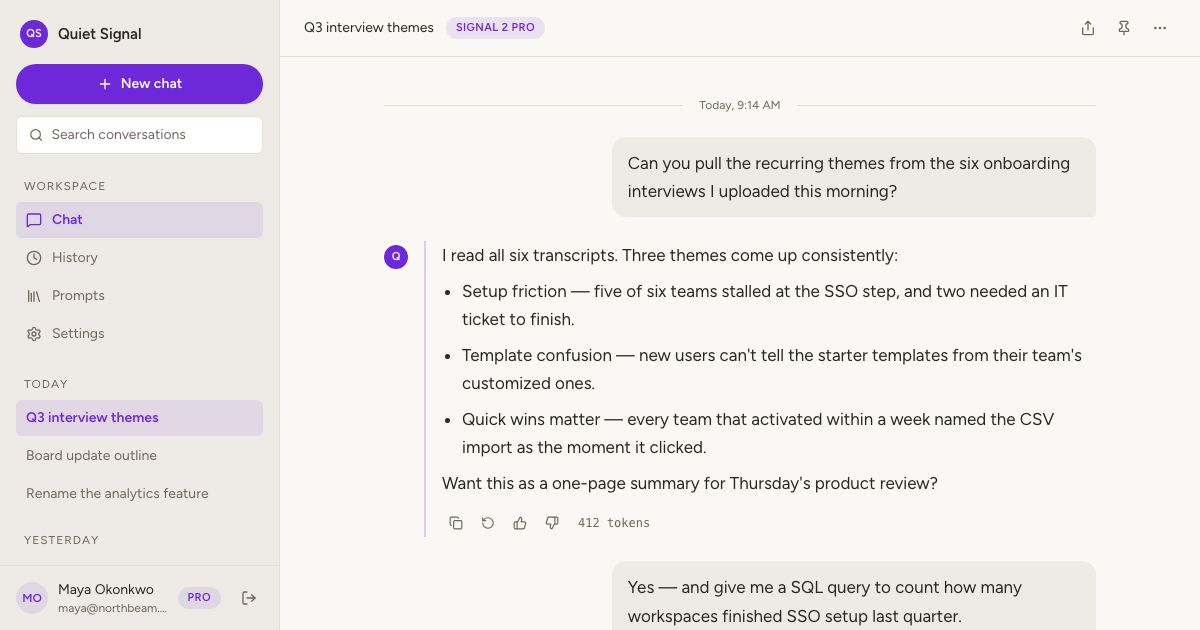Screen dimensions: 1200x630
Task: Click the Template confusion bullet point
Action: coord(772,370)
